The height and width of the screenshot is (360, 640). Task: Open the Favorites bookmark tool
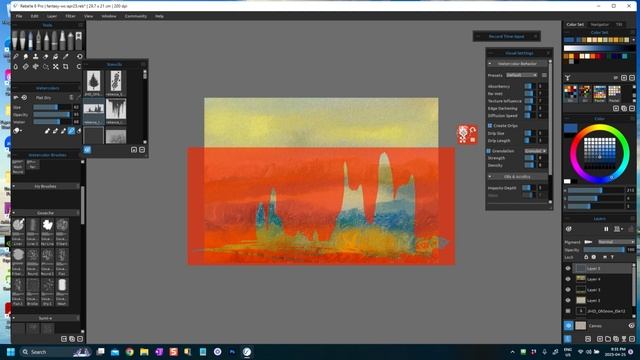point(78,40)
